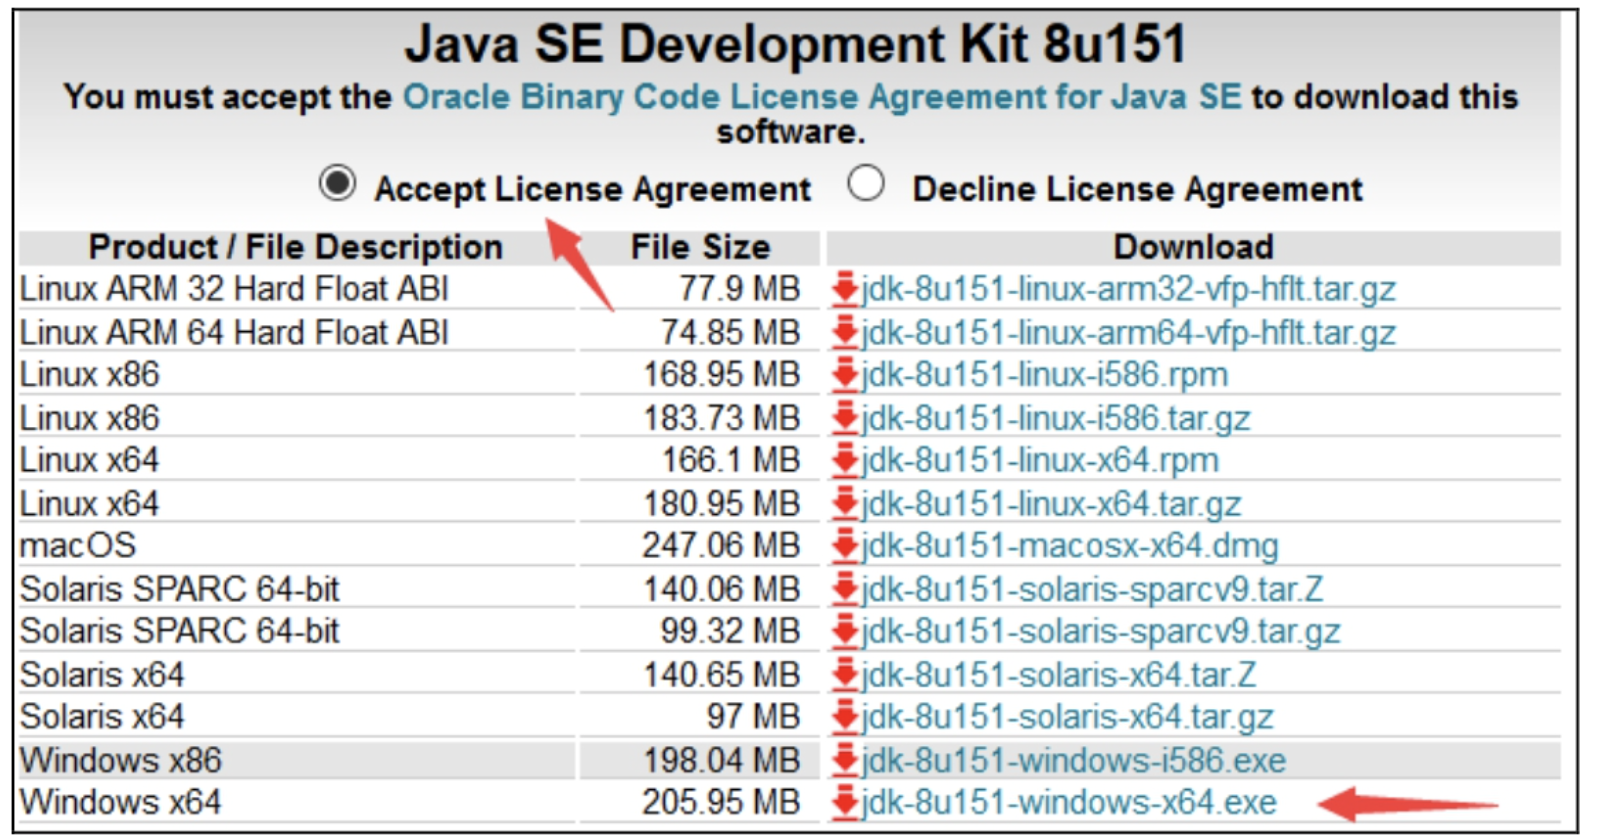Screen dimensions: 1598x840
Task: Click red download icon for linux-arm64 file
Action: (845, 332)
